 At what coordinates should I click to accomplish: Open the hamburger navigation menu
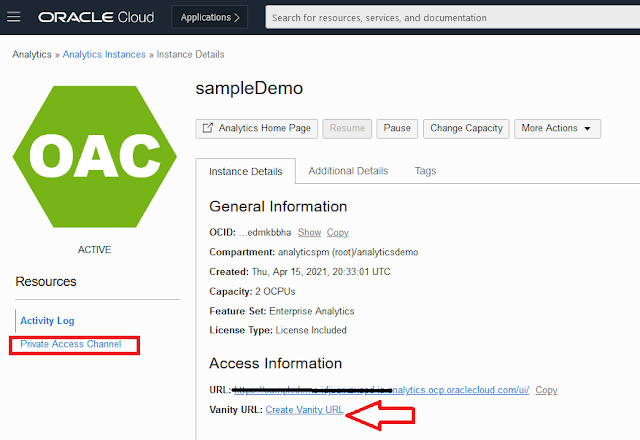point(13,17)
